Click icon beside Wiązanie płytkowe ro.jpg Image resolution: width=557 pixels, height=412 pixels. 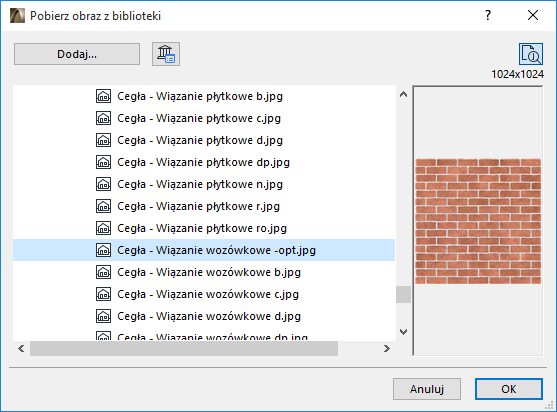[103, 228]
